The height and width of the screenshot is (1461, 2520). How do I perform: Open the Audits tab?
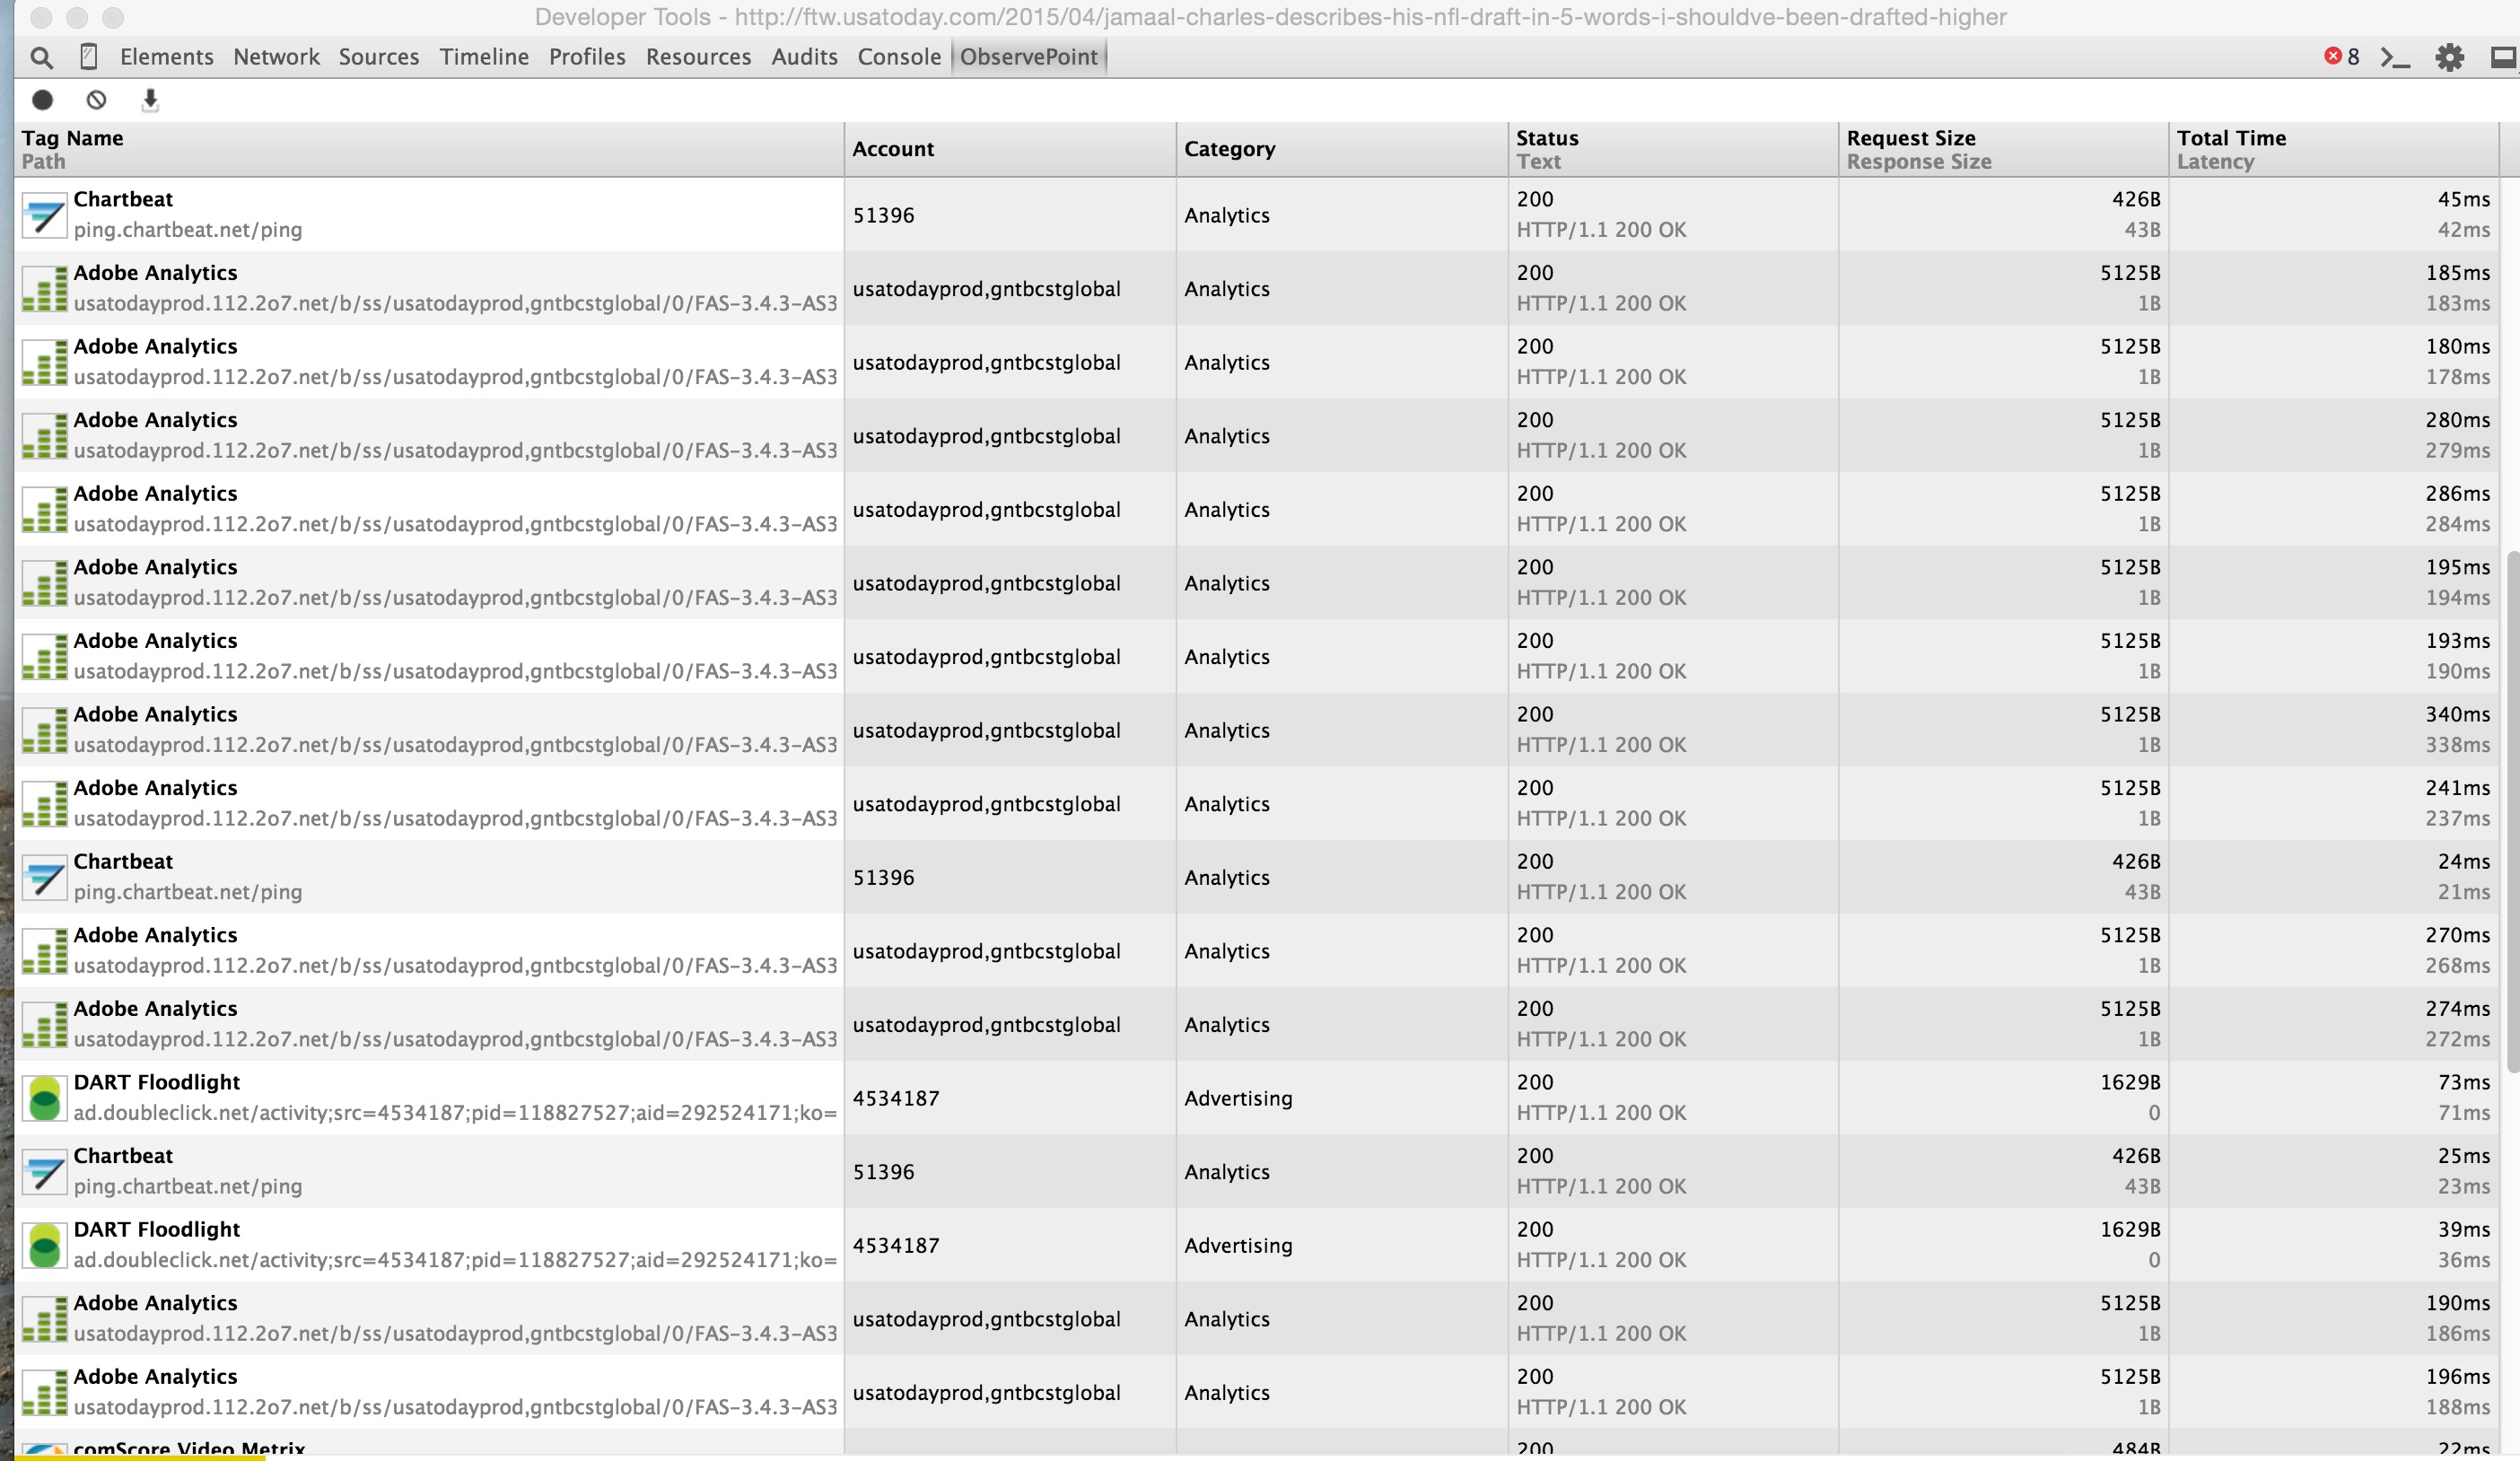804,57
